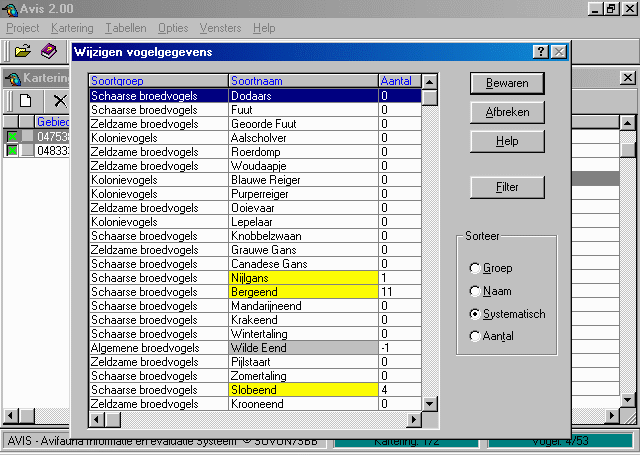Click the Aantal column header
The image size is (640, 455).
coord(400,81)
